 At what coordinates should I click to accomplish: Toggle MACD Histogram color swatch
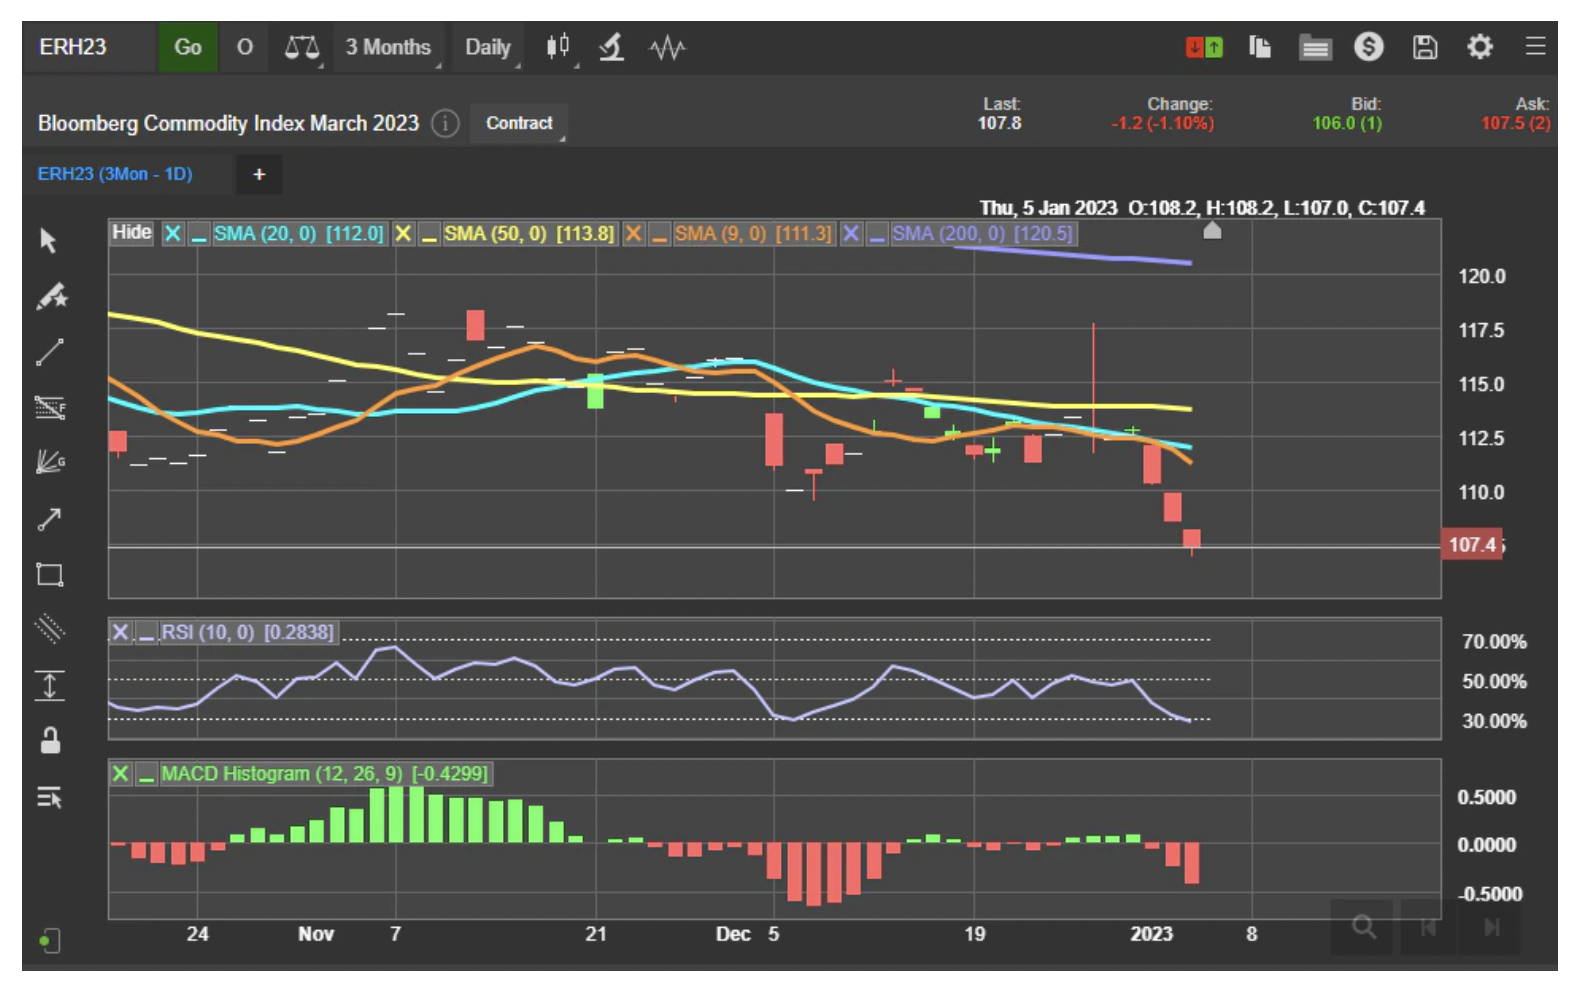point(147,774)
